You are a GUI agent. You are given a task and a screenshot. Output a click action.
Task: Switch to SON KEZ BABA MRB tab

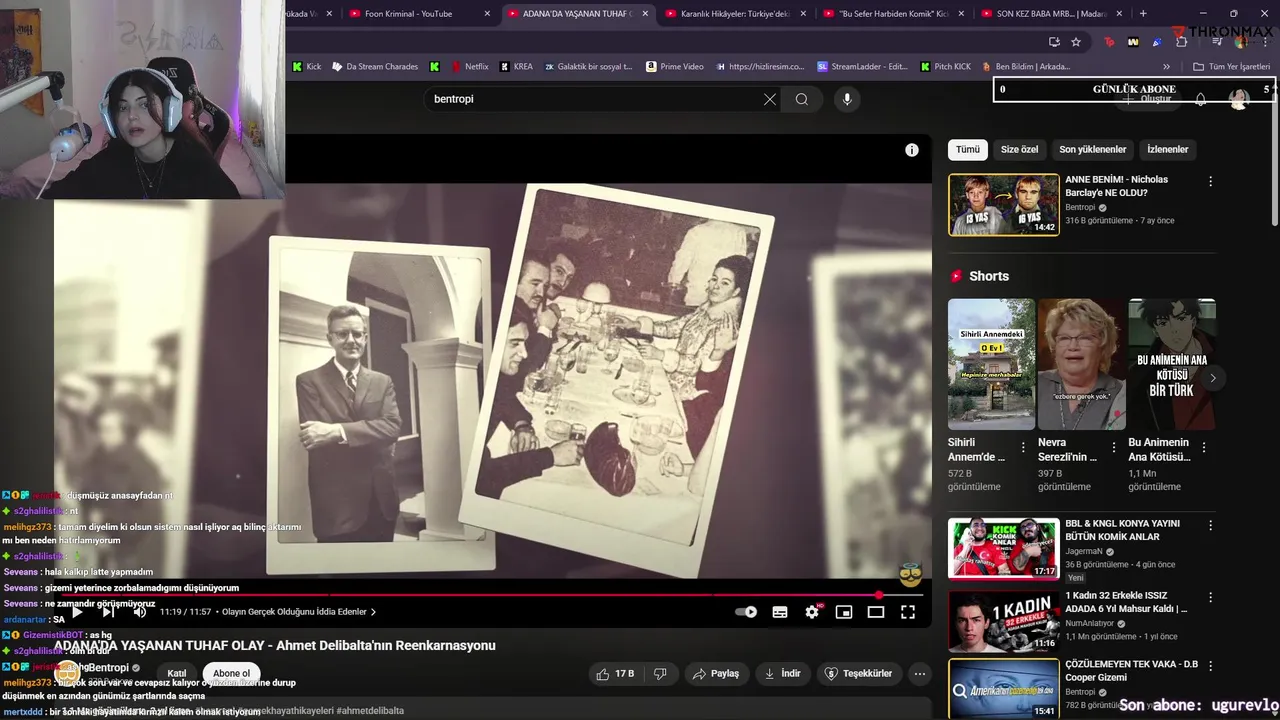1052,13
